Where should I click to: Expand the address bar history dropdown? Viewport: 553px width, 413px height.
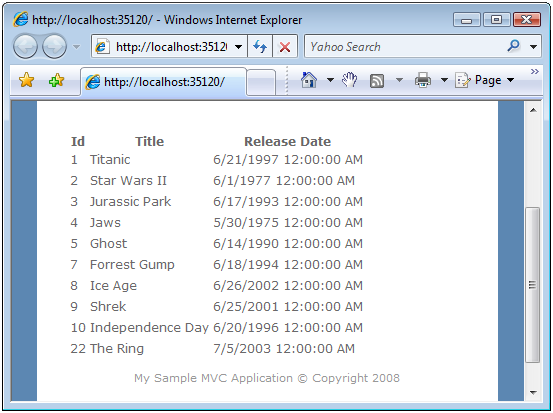tap(238, 47)
